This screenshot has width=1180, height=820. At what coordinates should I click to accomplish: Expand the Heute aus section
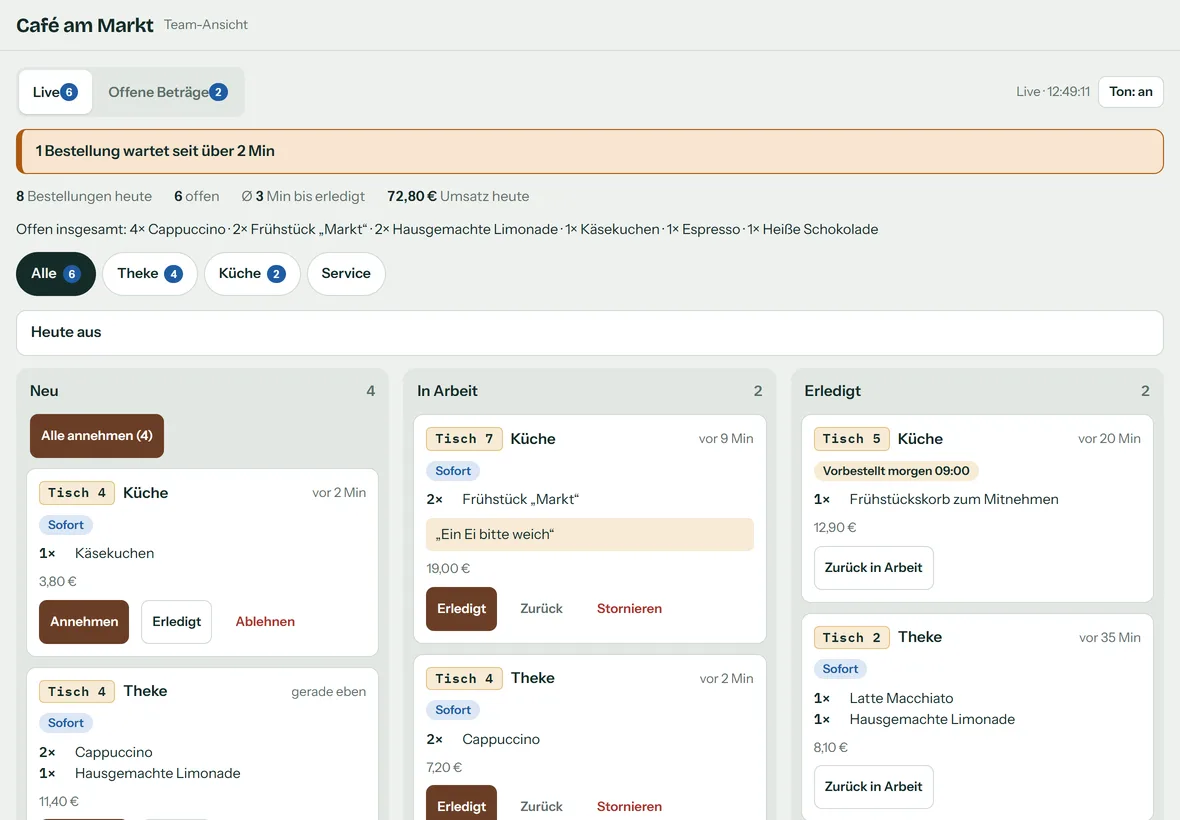pyautogui.click(x=590, y=333)
